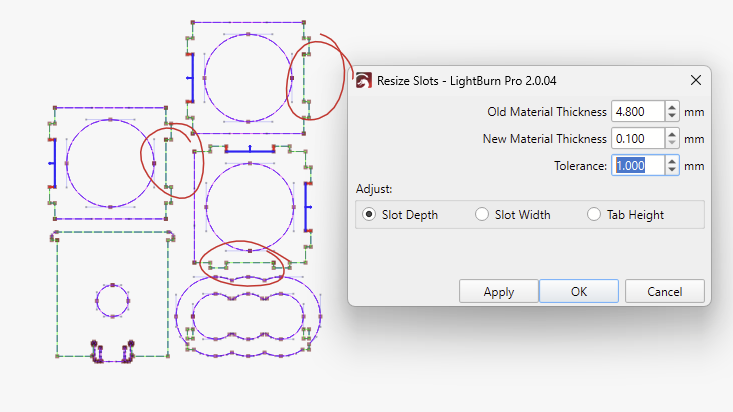Increase Tolerance value with up arrow
The image size is (733, 412).
(x=672, y=161)
